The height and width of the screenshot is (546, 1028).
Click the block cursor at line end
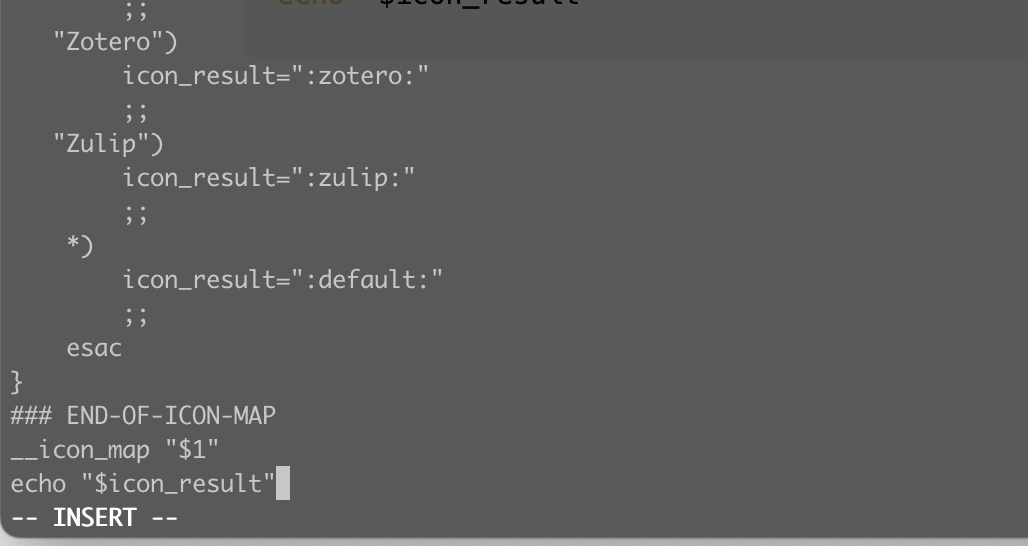pos(283,484)
